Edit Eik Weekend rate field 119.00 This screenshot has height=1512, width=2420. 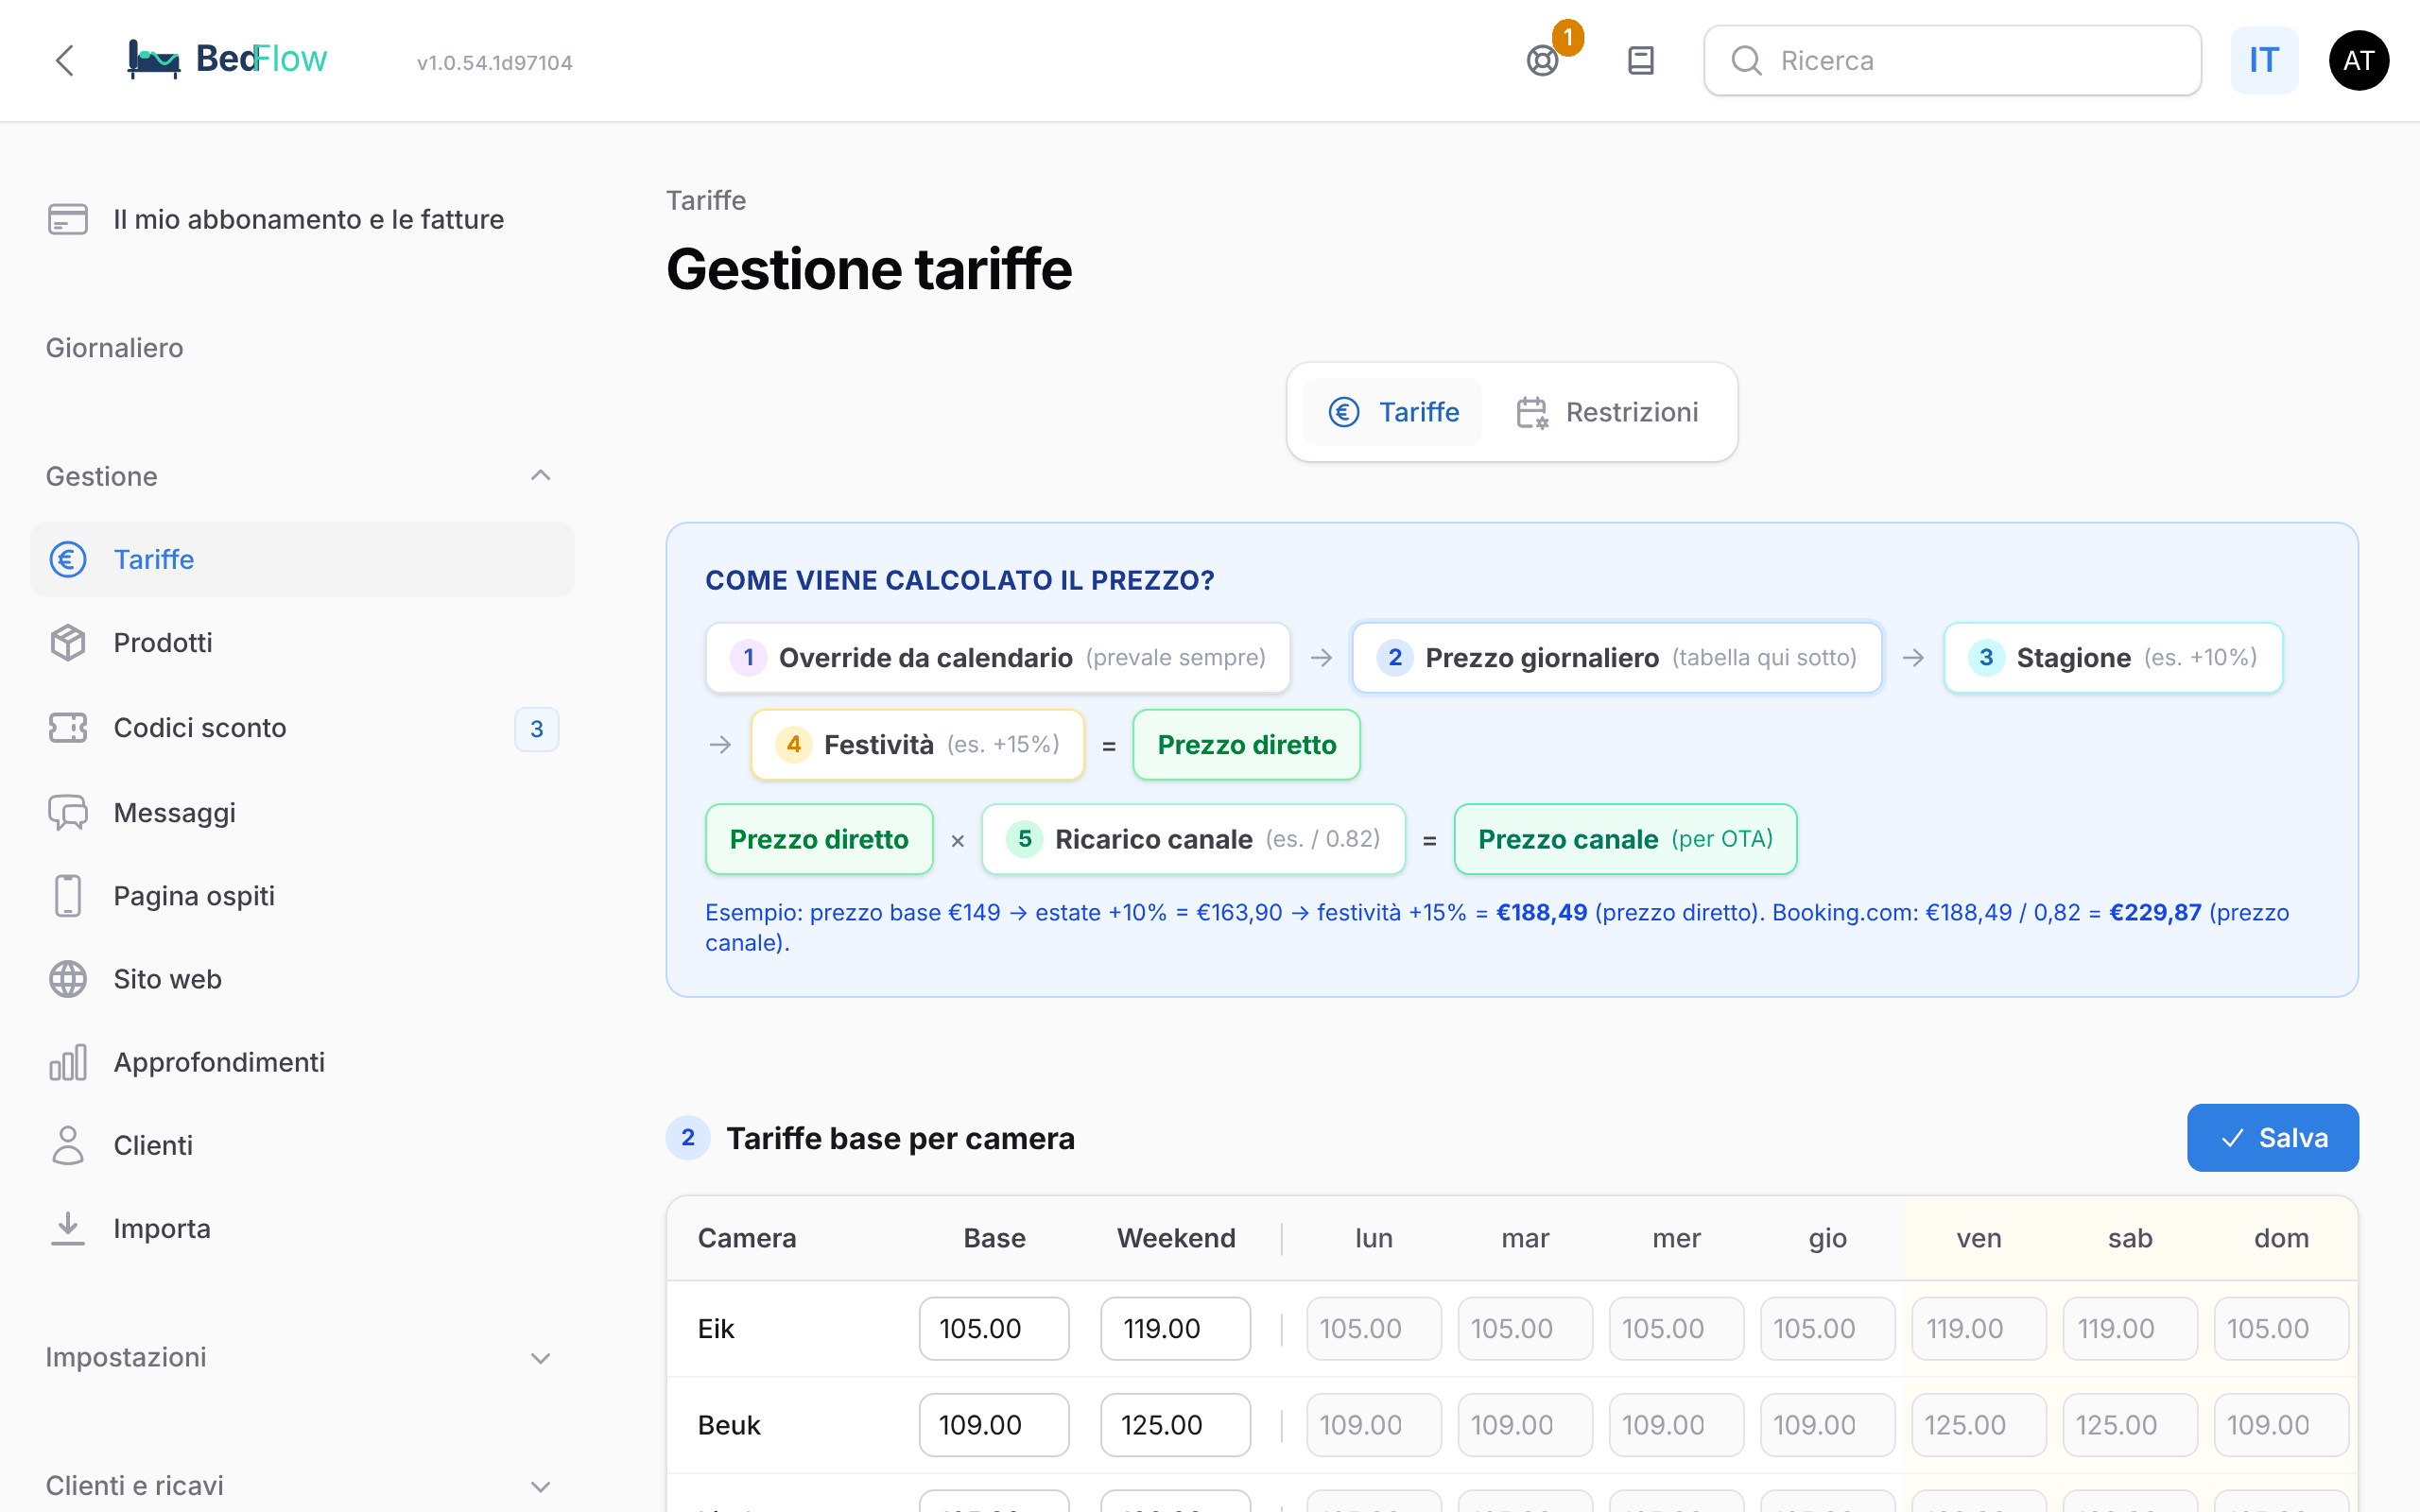[x=1175, y=1329]
